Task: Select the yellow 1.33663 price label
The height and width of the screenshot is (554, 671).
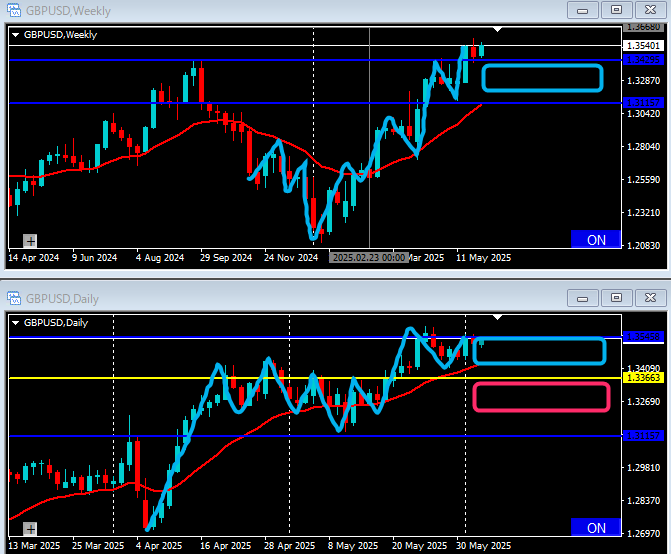Action: tap(643, 378)
